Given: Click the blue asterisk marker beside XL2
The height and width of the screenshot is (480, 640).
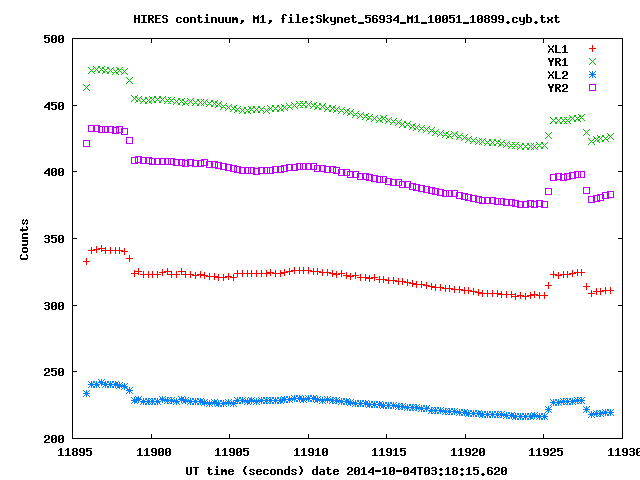Looking at the screenshot, I should [592, 75].
